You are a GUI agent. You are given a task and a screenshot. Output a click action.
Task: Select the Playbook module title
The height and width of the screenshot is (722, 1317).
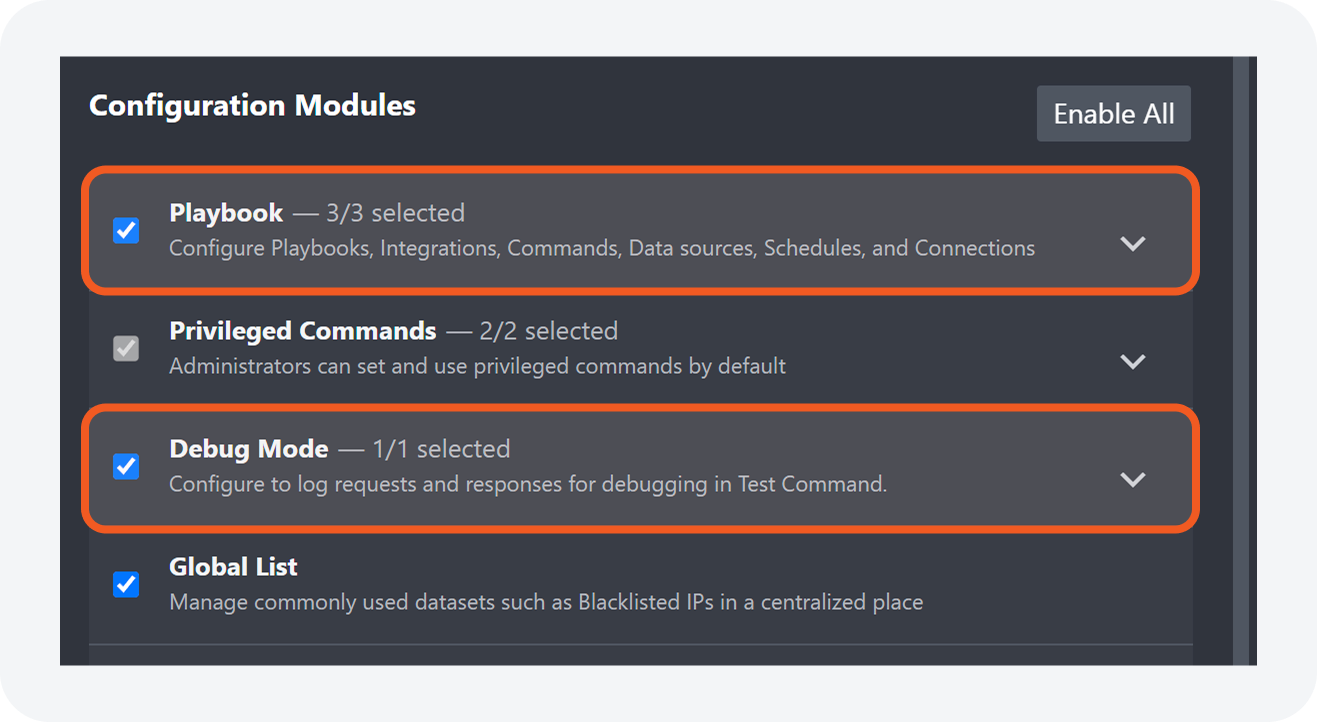coord(226,213)
